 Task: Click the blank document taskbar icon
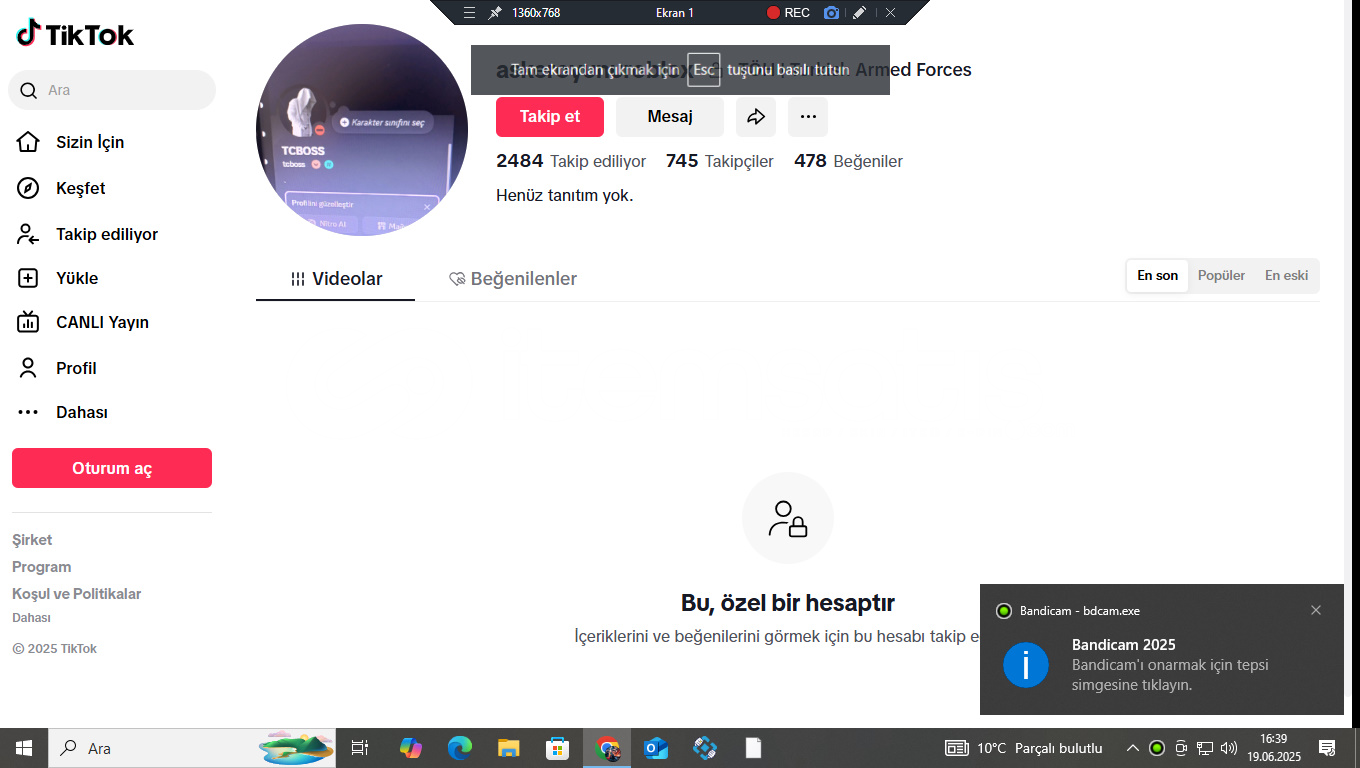click(x=754, y=748)
